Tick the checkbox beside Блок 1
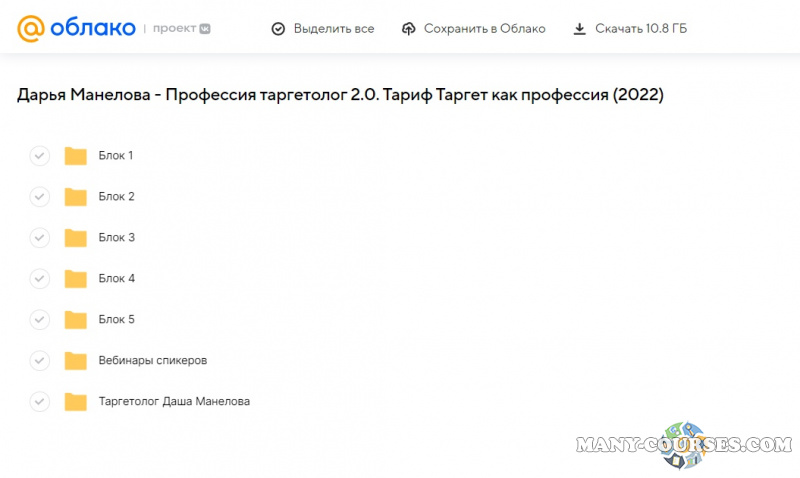Image resolution: width=800 pixels, height=478 pixels. (x=39, y=156)
